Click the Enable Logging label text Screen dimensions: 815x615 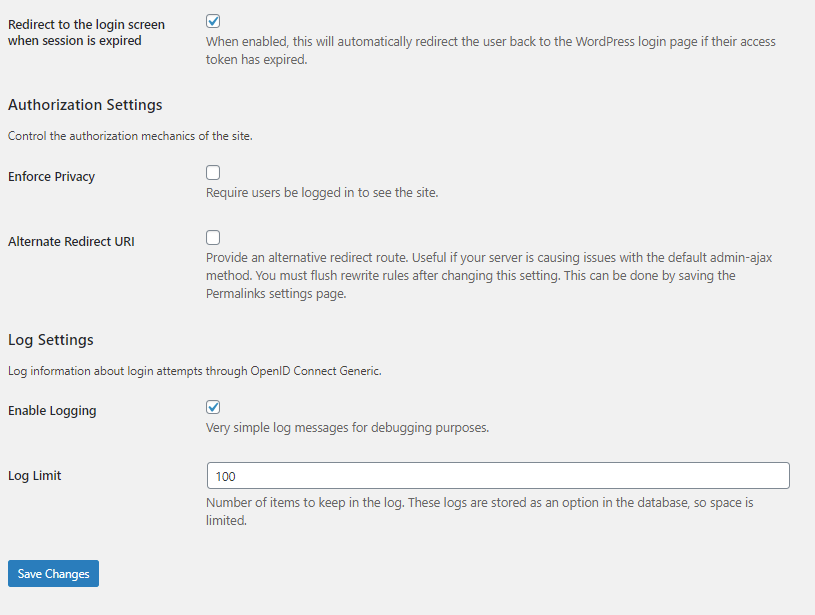pos(52,411)
